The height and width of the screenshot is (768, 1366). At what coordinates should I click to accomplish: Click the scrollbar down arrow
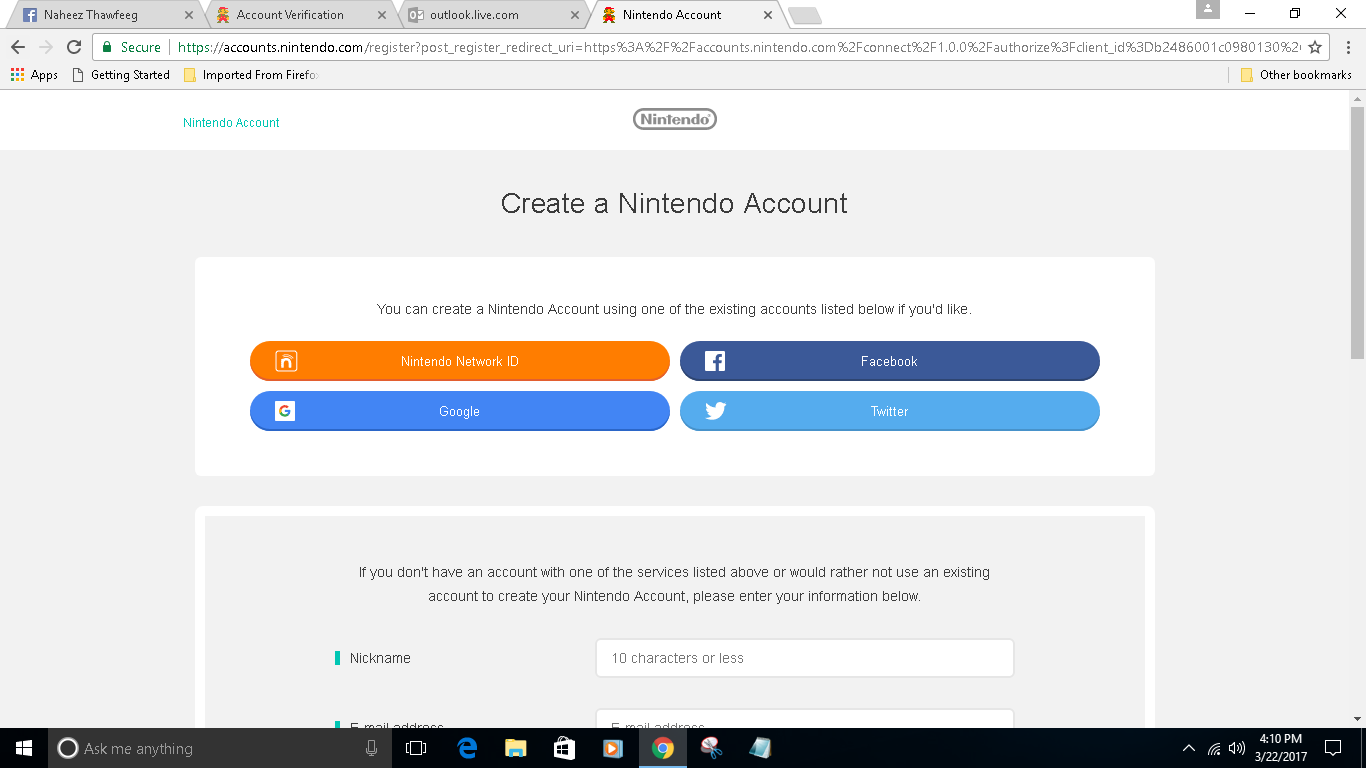point(1357,718)
